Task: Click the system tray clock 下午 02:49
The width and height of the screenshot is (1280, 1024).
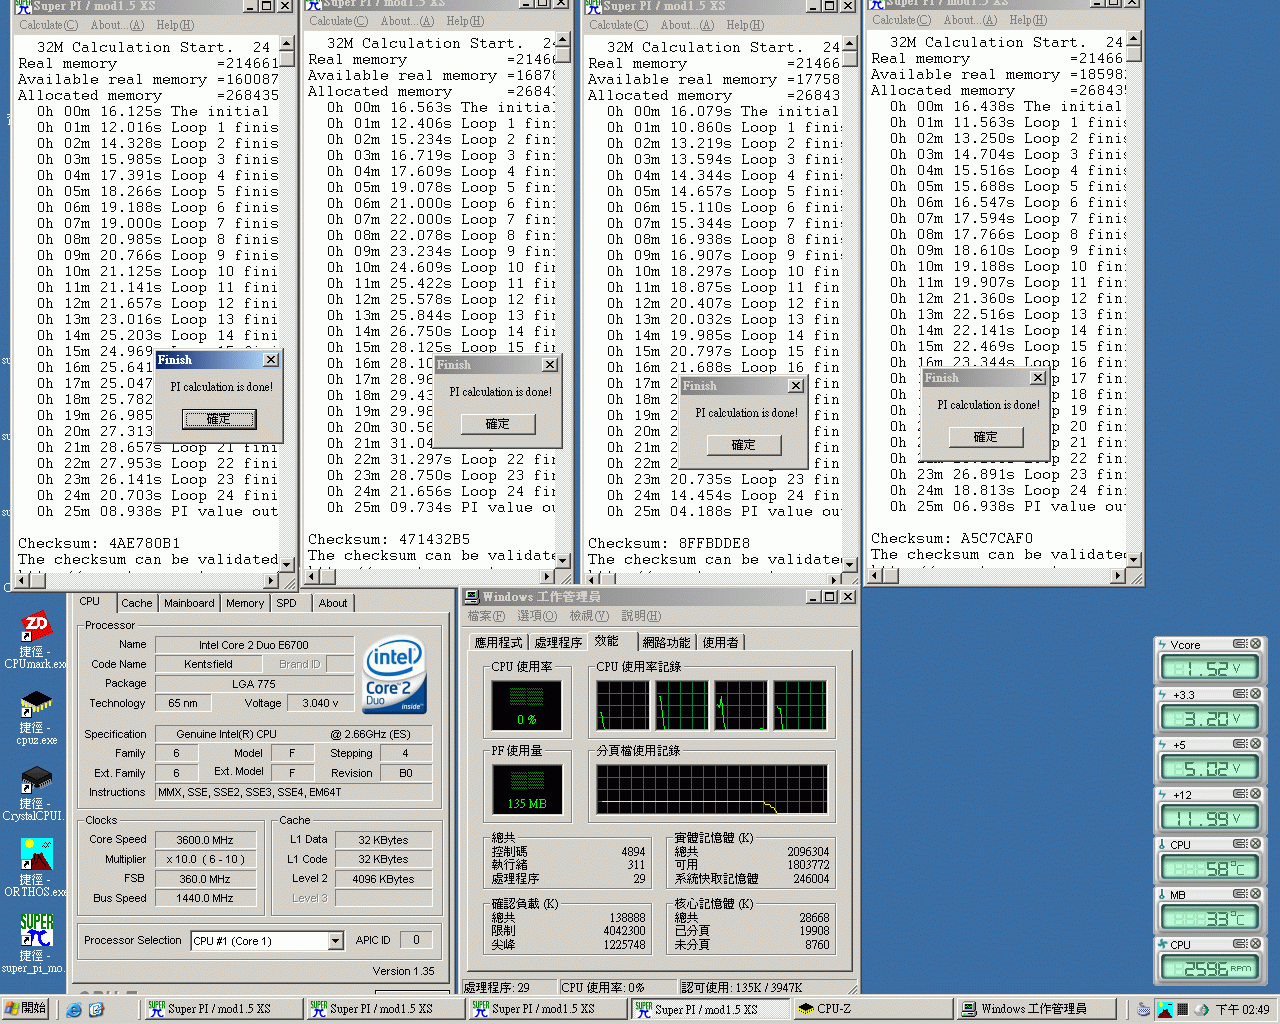Action: [x=1241, y=1009]
